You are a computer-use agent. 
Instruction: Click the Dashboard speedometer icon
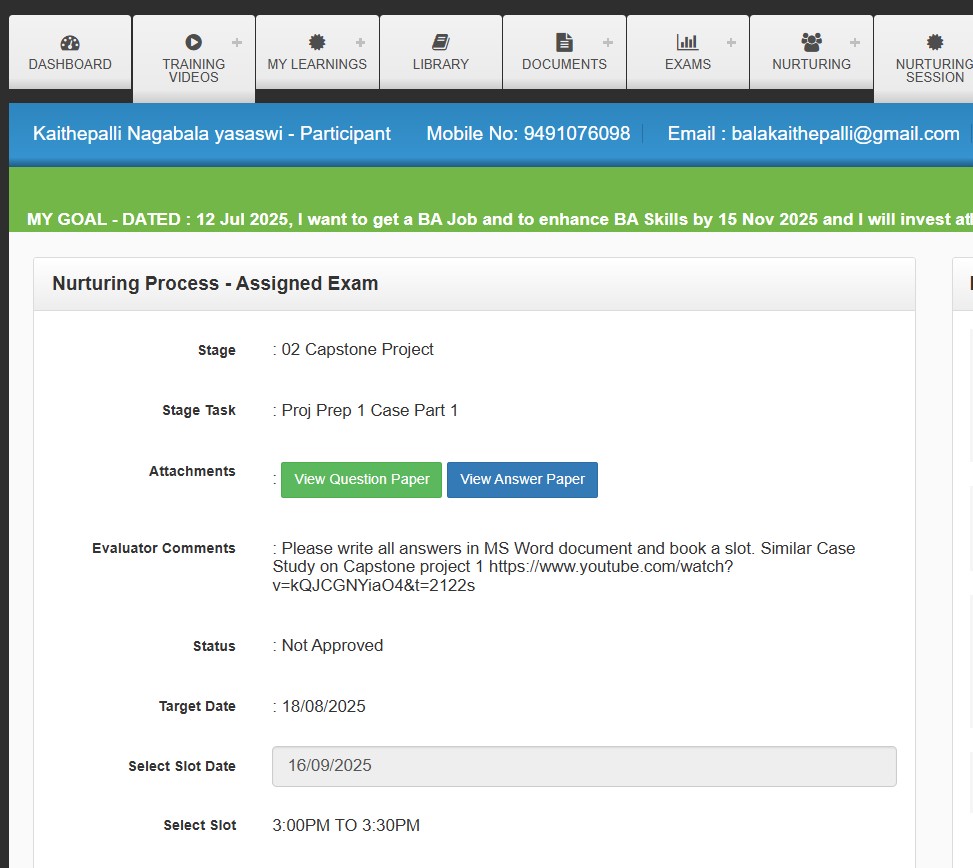(70, 43)
